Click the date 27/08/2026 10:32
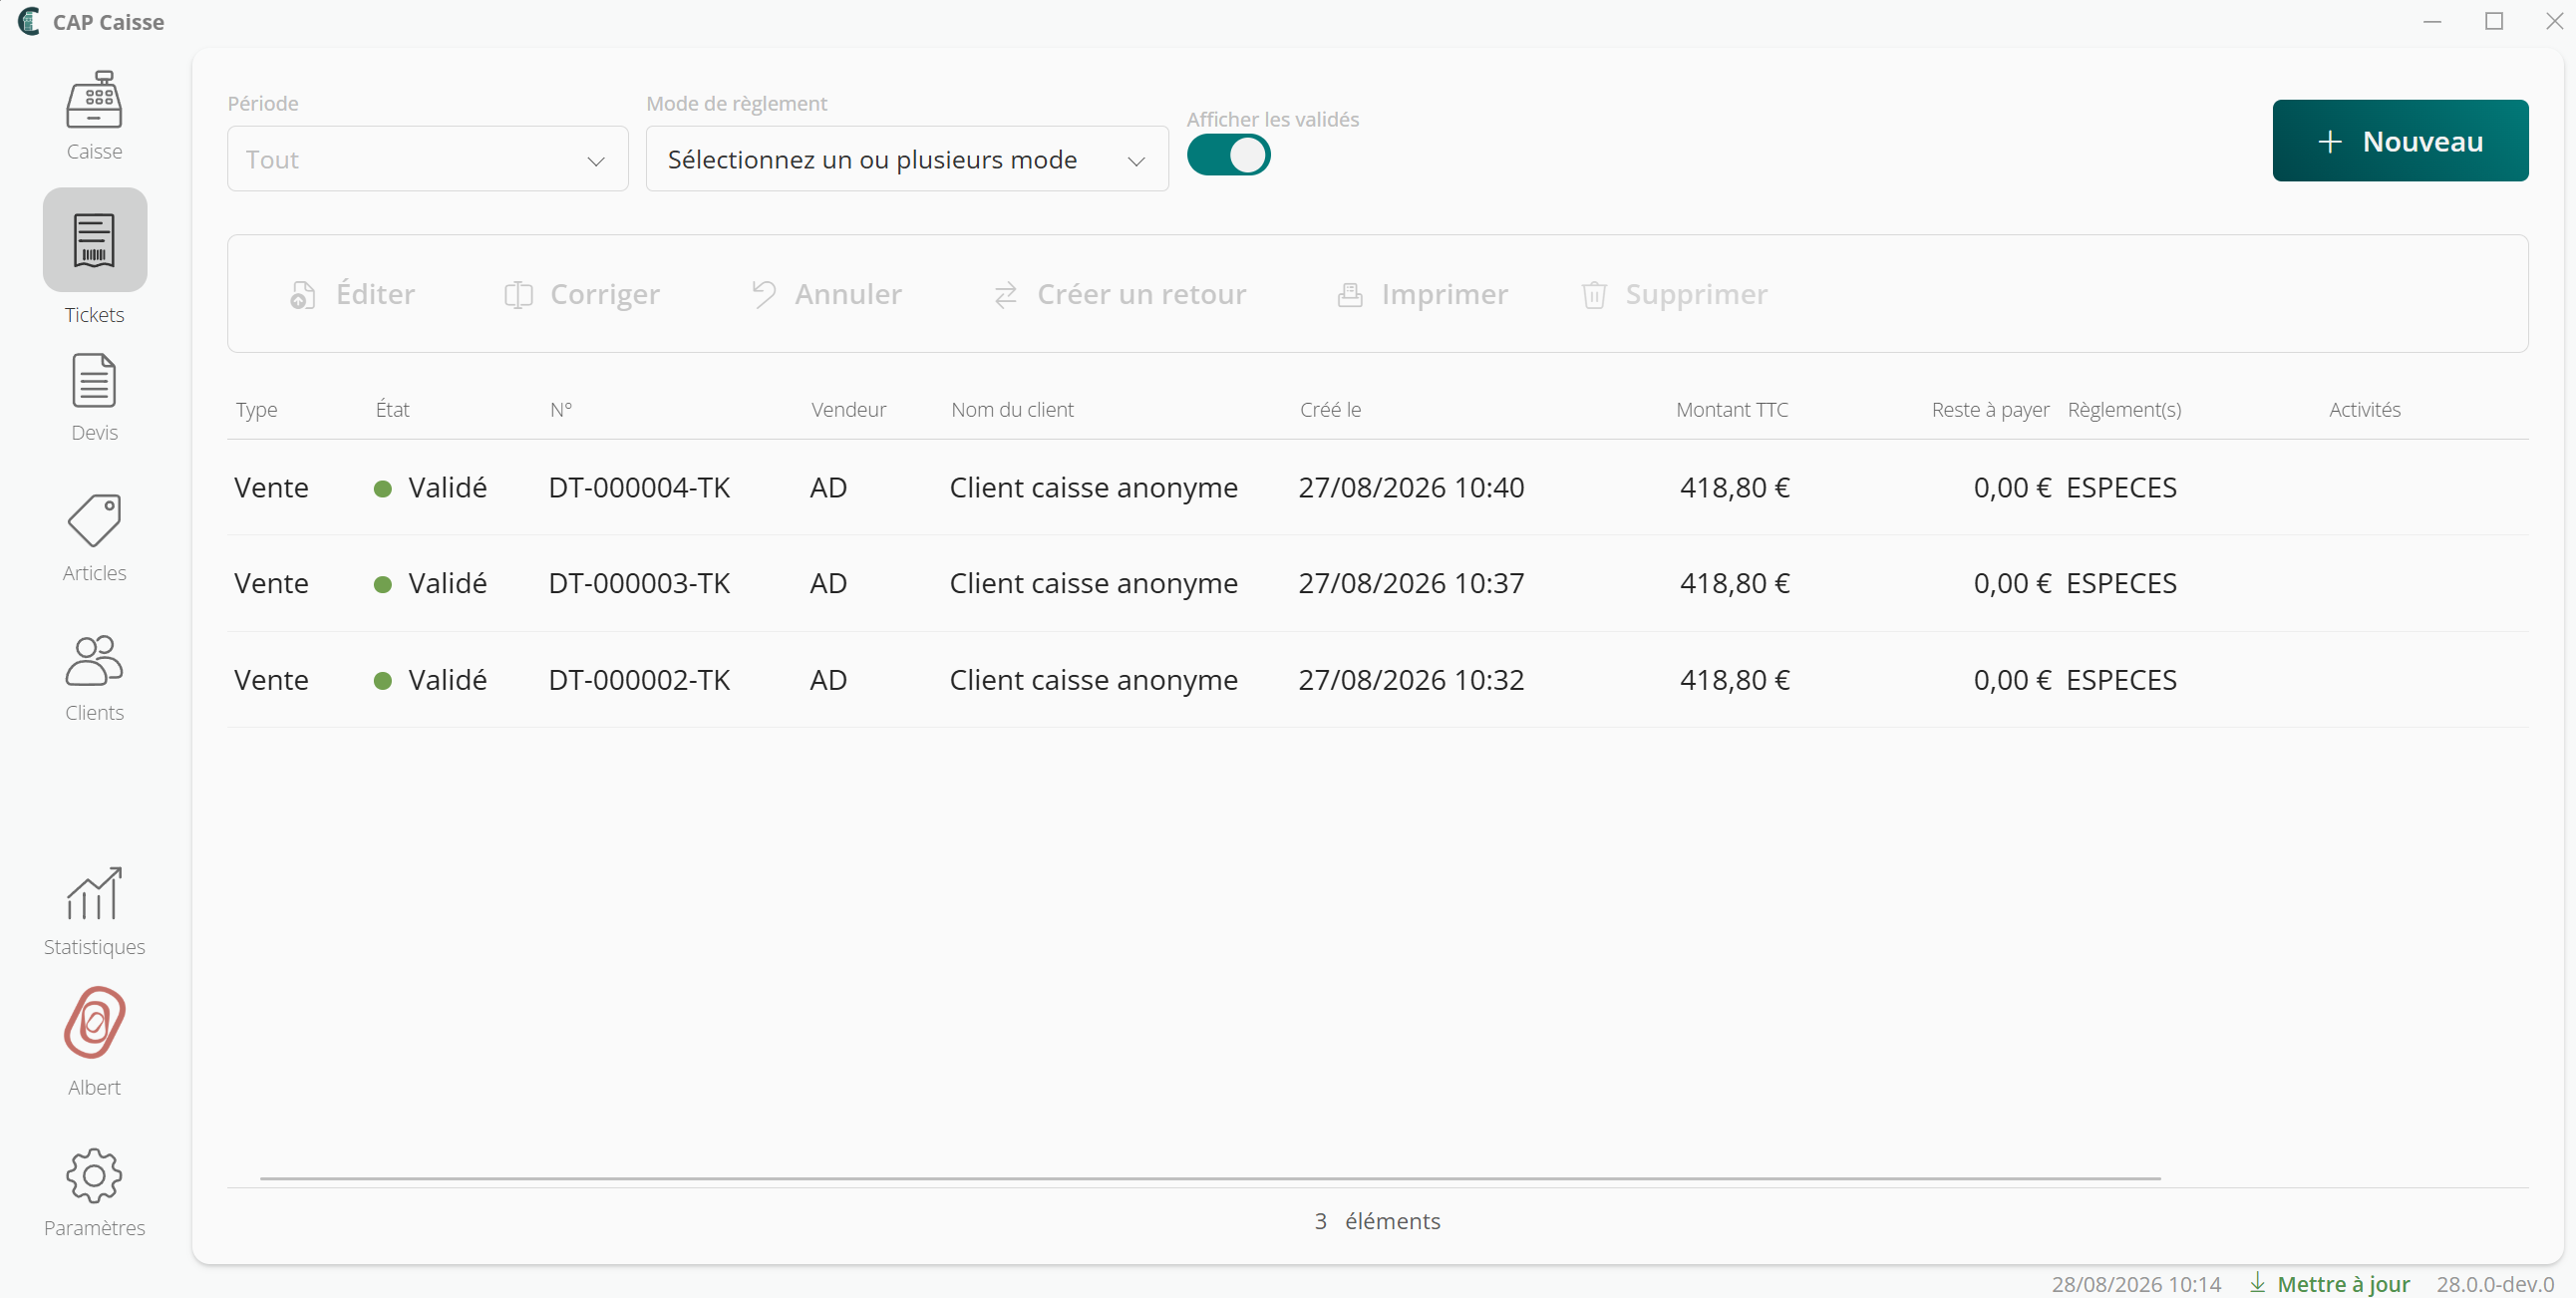Image resolution: width=2576 pixels, height=1298 pixels. (1411, 680)
